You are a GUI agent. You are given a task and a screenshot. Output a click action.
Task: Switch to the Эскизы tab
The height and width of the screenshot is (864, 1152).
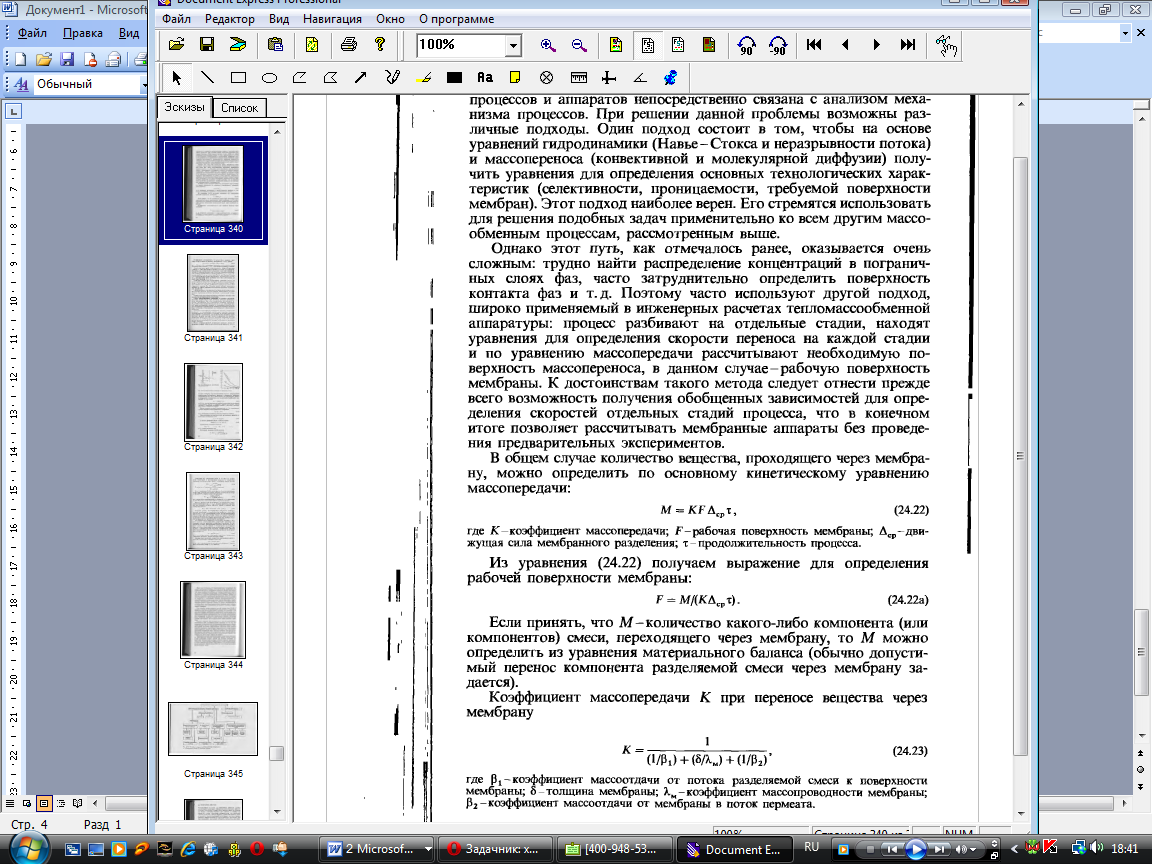click(184, 107)
